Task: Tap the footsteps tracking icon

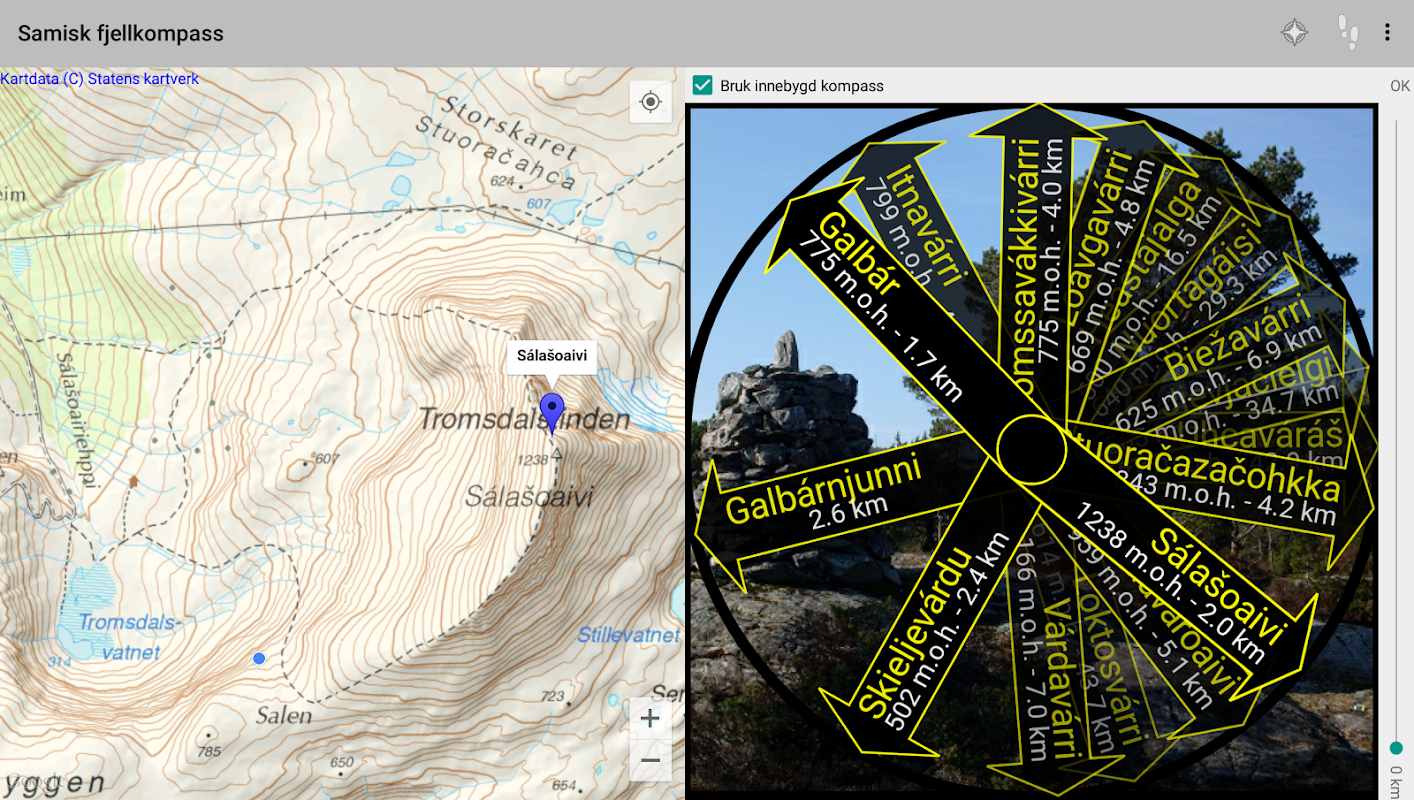Action: (x=1348, y=33)
